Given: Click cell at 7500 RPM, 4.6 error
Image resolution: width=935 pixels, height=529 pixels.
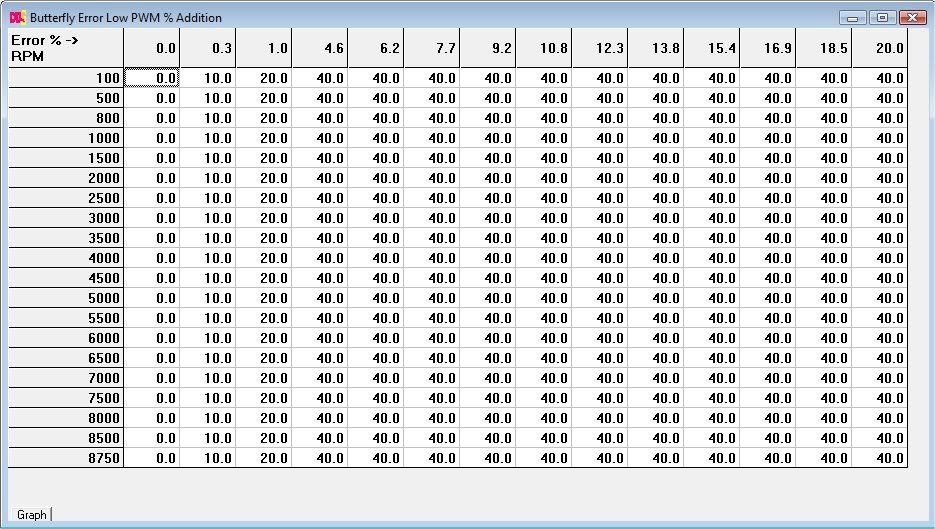Looking at the screenshot, I should 320,398.
